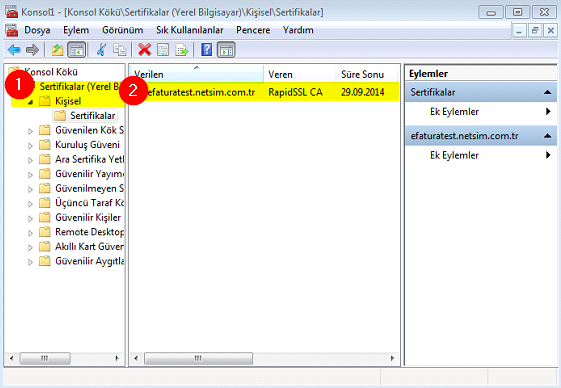The image size is (561, 388).
Task: Expand Üçüncü Taraf Kök node arrow
Action: click(x=30, y=204)
